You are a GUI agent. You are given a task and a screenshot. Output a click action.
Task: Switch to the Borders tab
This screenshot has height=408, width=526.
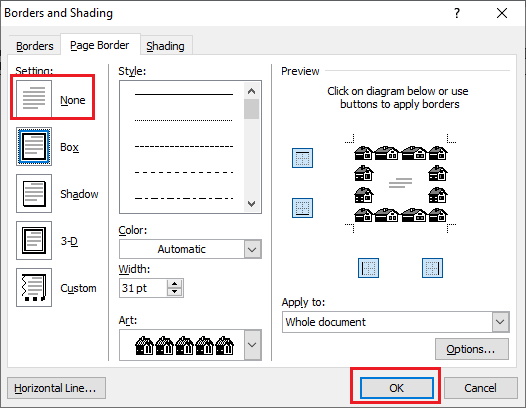(x=35, y=46)
